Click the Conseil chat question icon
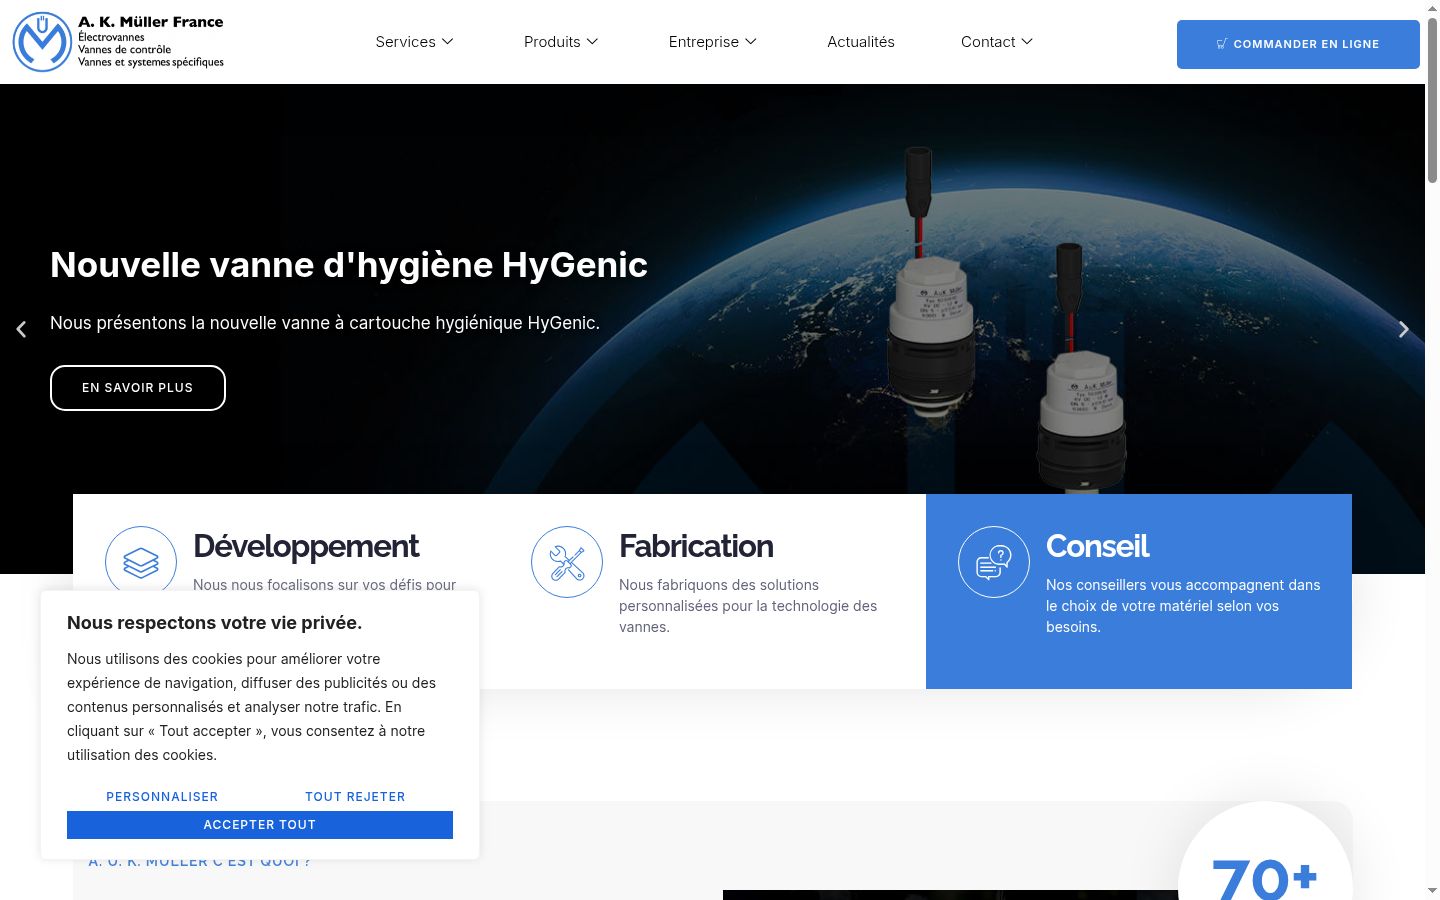1440x900 pixels. click(x=994, y=562)
